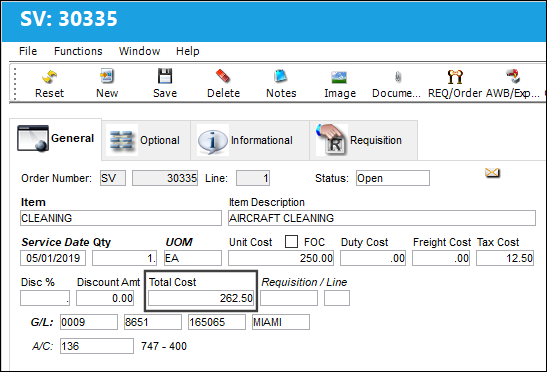Open the Functions menu
The height and width of the screenshot is (372, 547).
coord(78,51)
